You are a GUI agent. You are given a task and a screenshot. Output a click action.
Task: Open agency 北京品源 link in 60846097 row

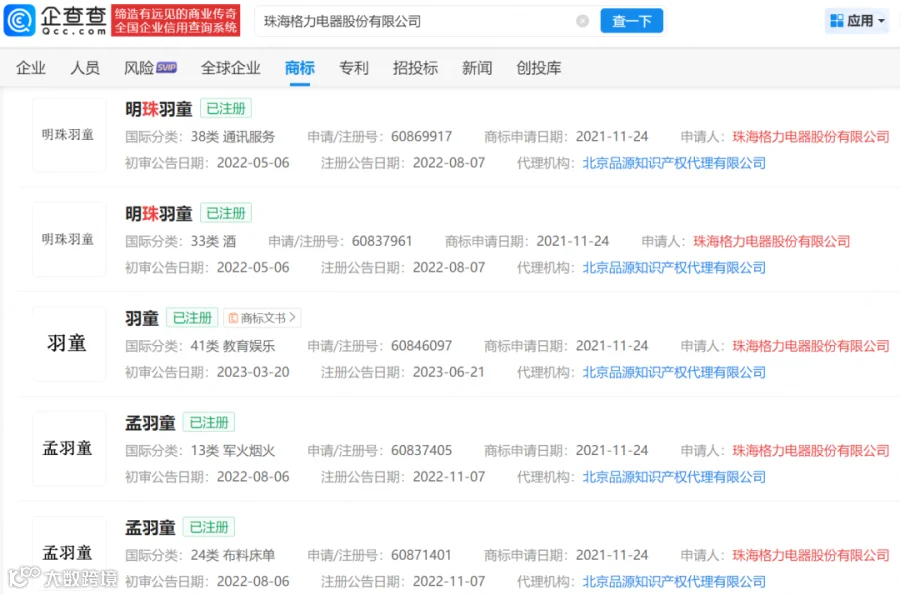tap(674, 372)
